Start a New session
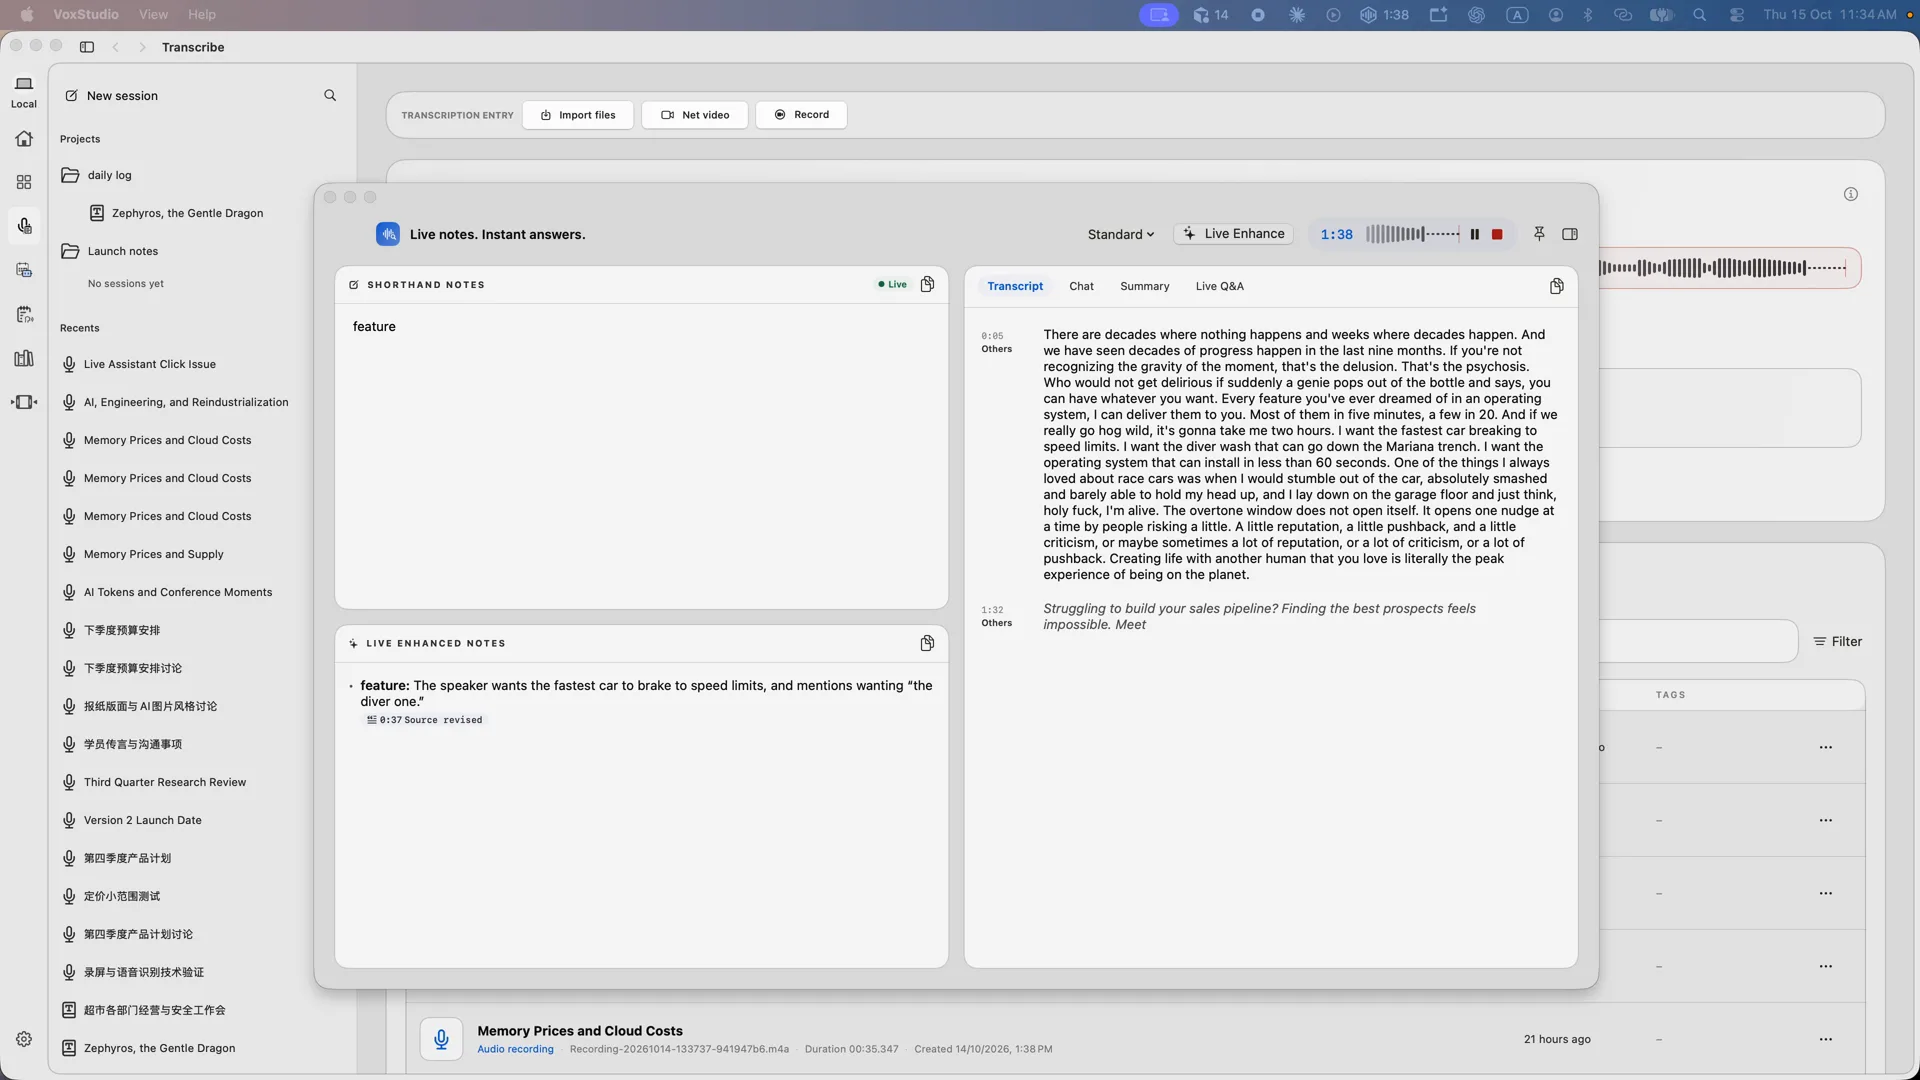This screenshot has width=1920, height=1080. [112, 96]
